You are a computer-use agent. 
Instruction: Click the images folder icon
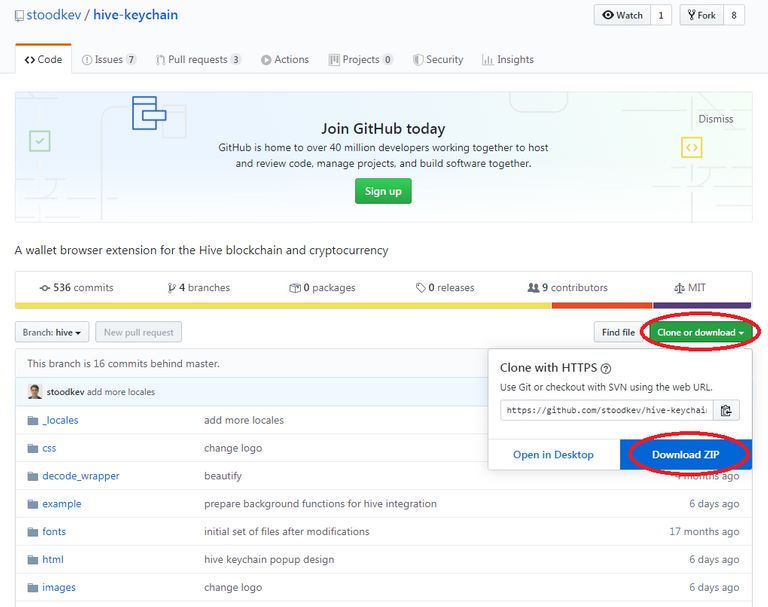(x=33, y=587)
